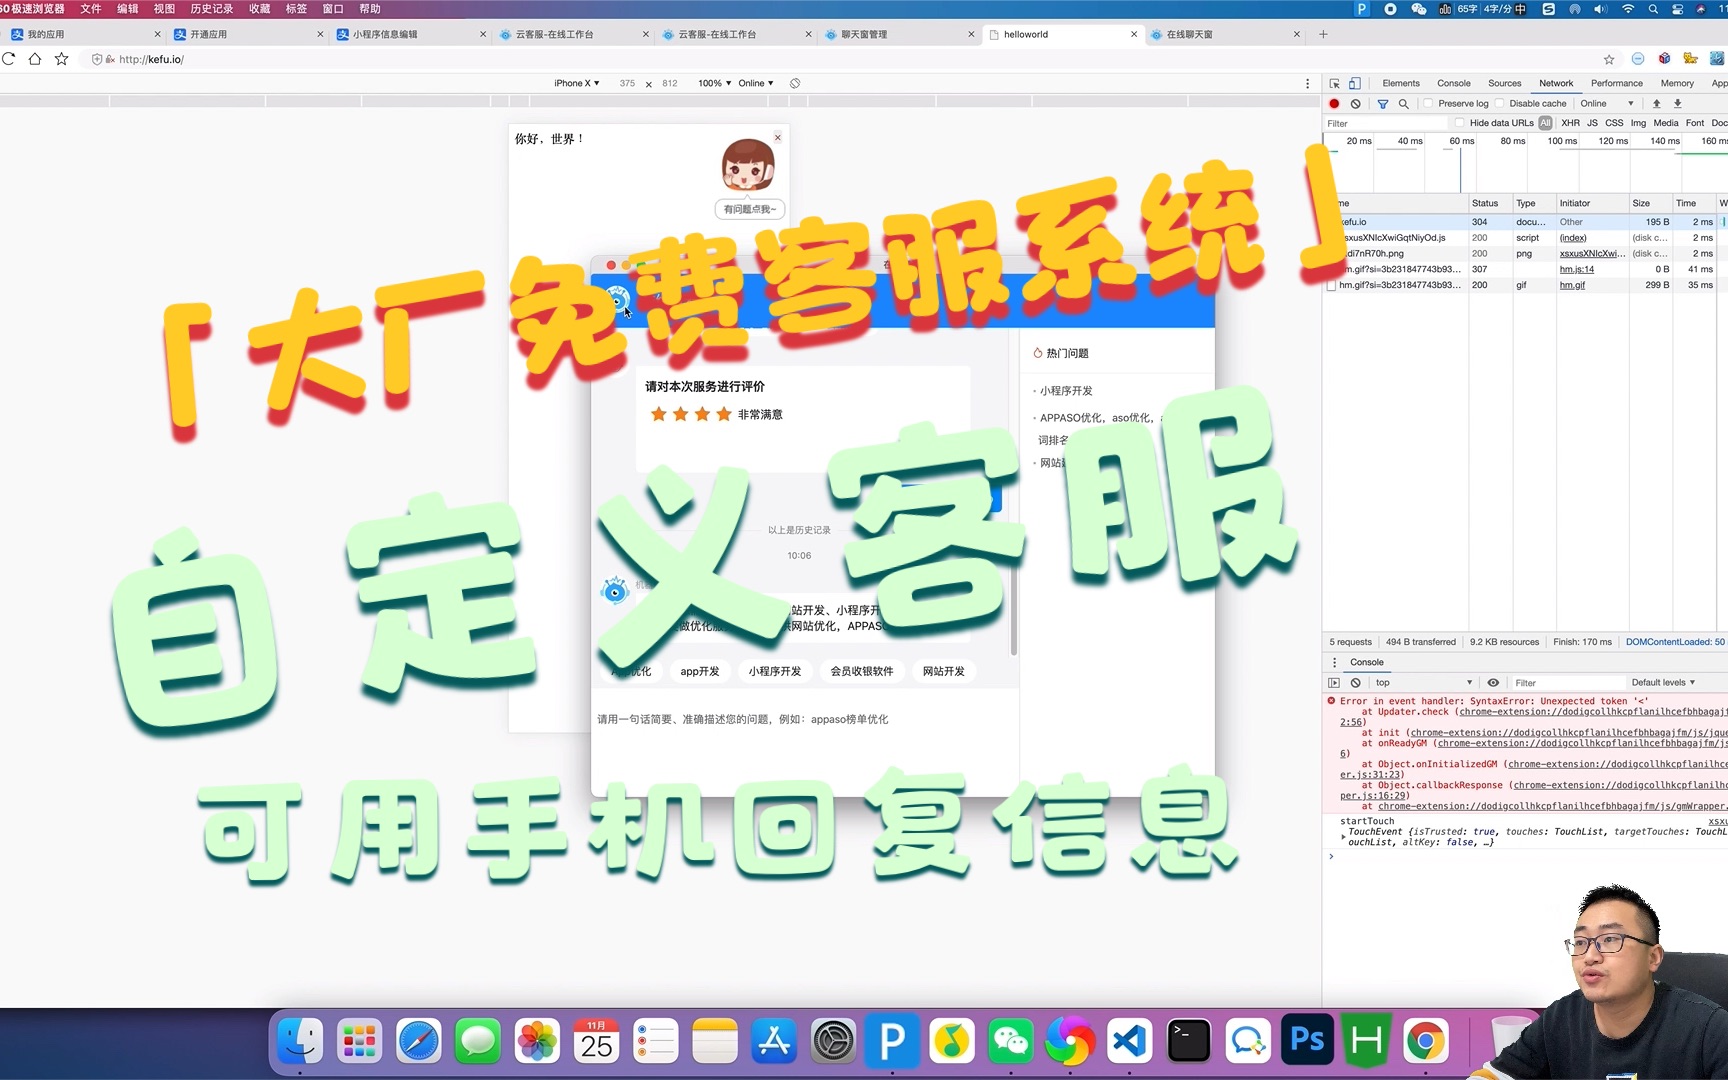Enable Disable cache checkbox
This screenshot has width=1728, height=1080.
point(1500,104)
